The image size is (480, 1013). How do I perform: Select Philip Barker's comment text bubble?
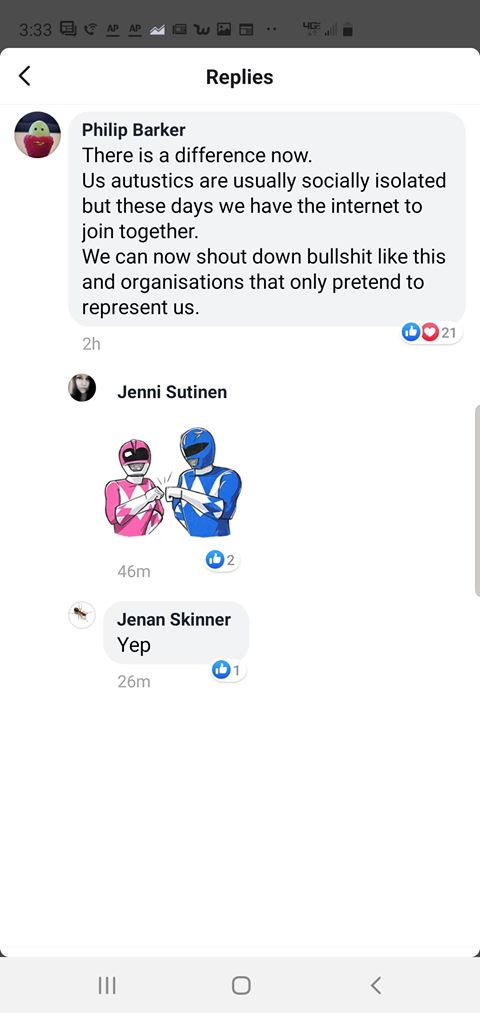(267, 218)
